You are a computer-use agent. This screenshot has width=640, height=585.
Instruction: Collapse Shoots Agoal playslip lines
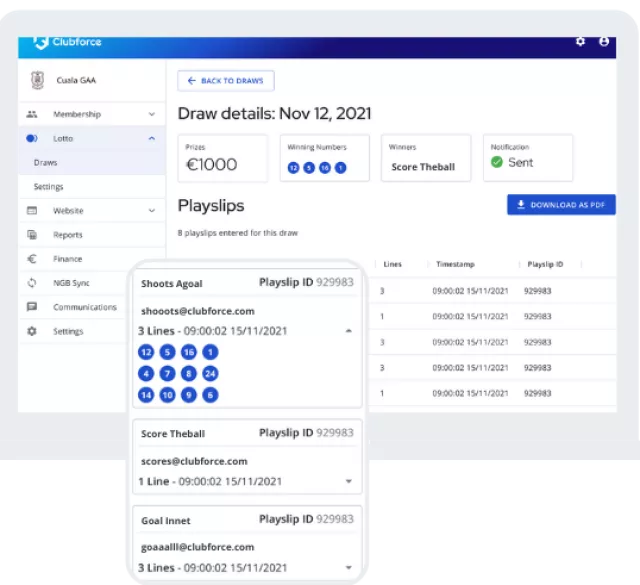[x=348, y=330]
